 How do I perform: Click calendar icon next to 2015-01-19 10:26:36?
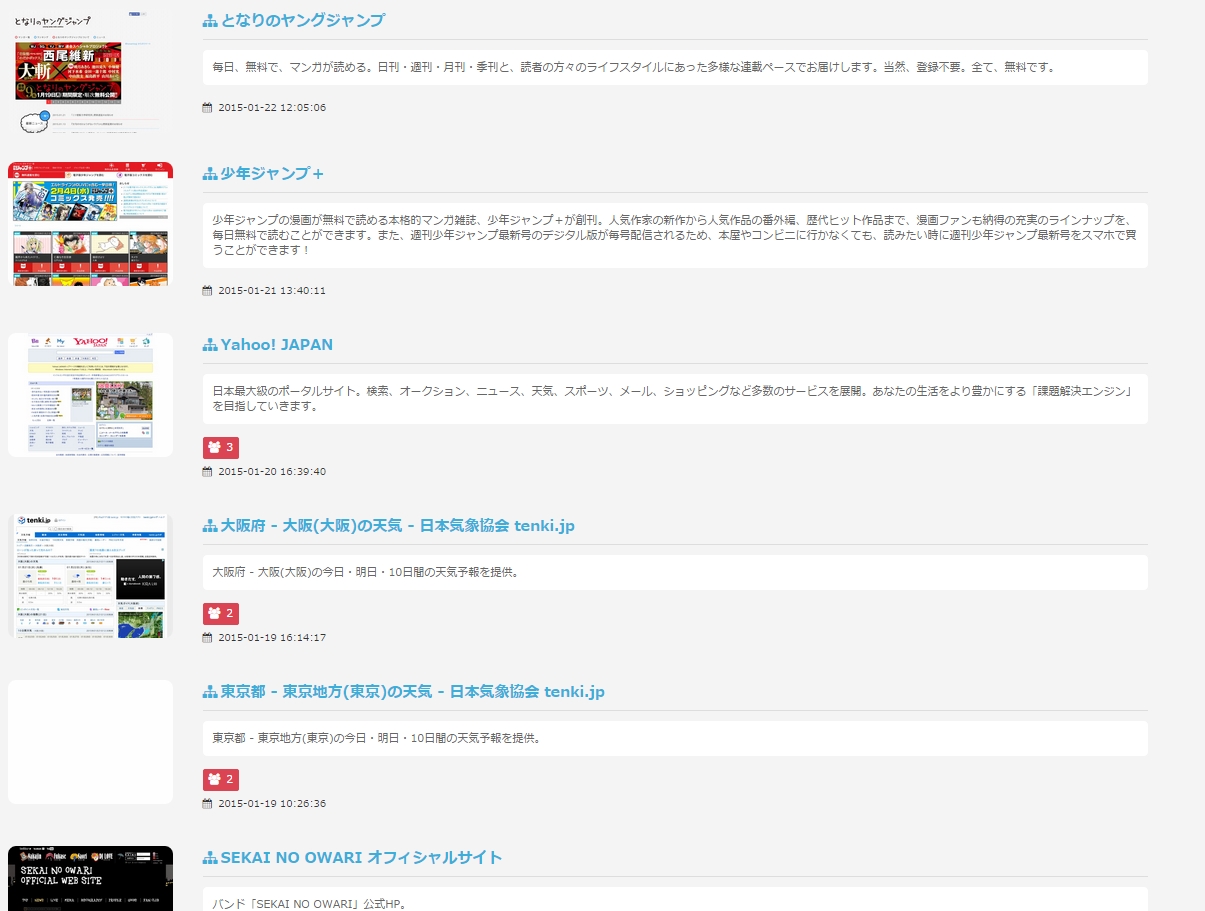pyautogui.click(x=208, y=803)
